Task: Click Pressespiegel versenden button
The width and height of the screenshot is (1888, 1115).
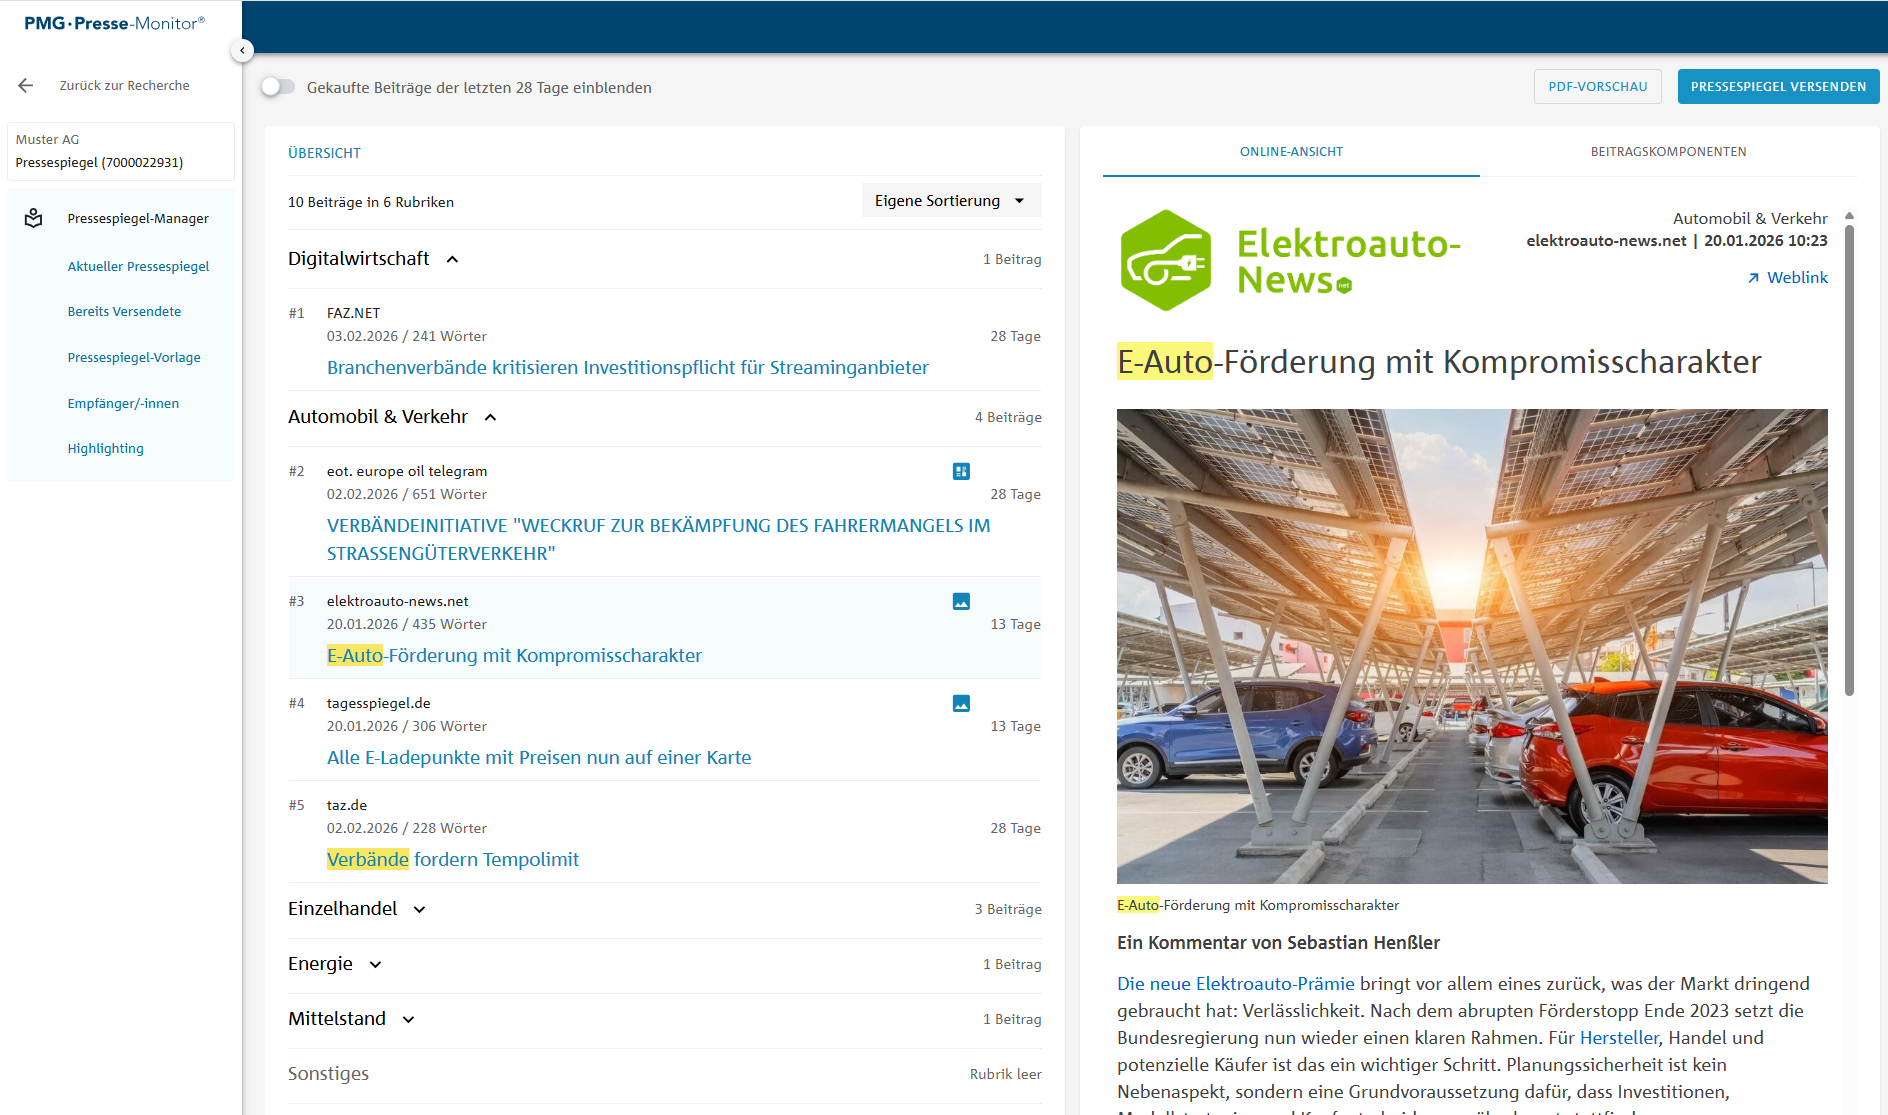Action: click(x=1778, y=87)
